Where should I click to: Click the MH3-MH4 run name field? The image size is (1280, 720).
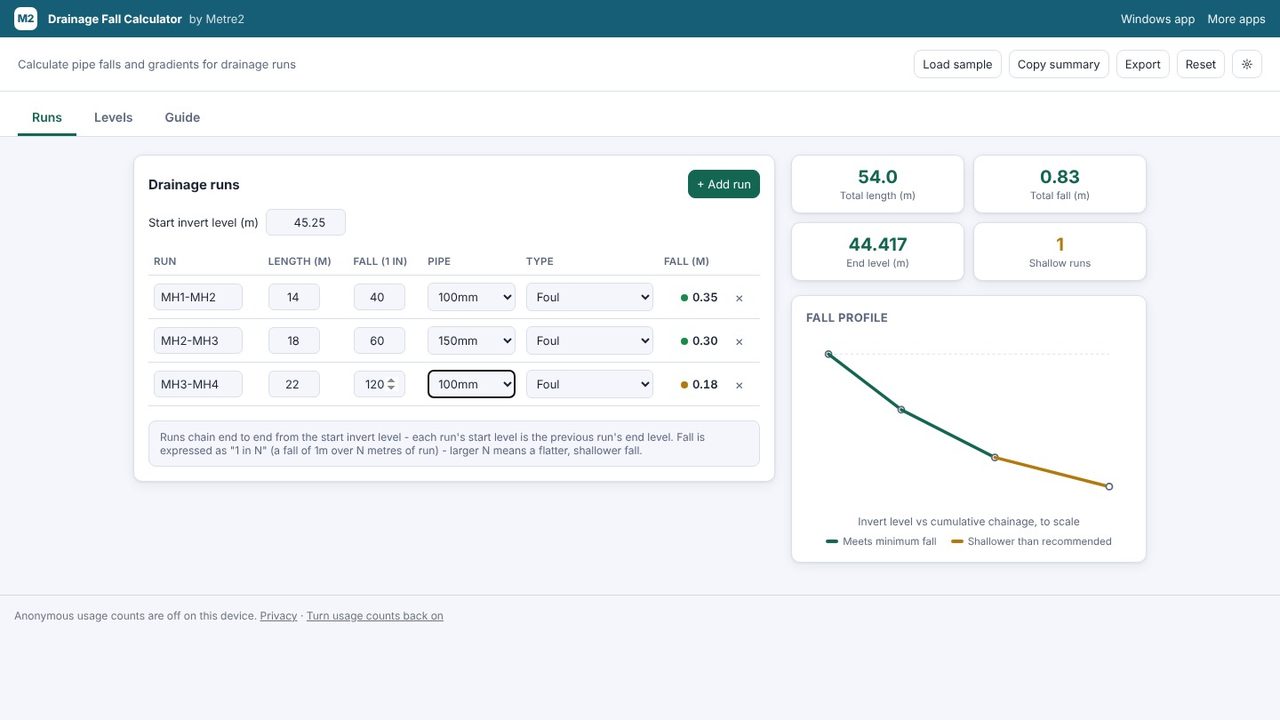[198, 384]
